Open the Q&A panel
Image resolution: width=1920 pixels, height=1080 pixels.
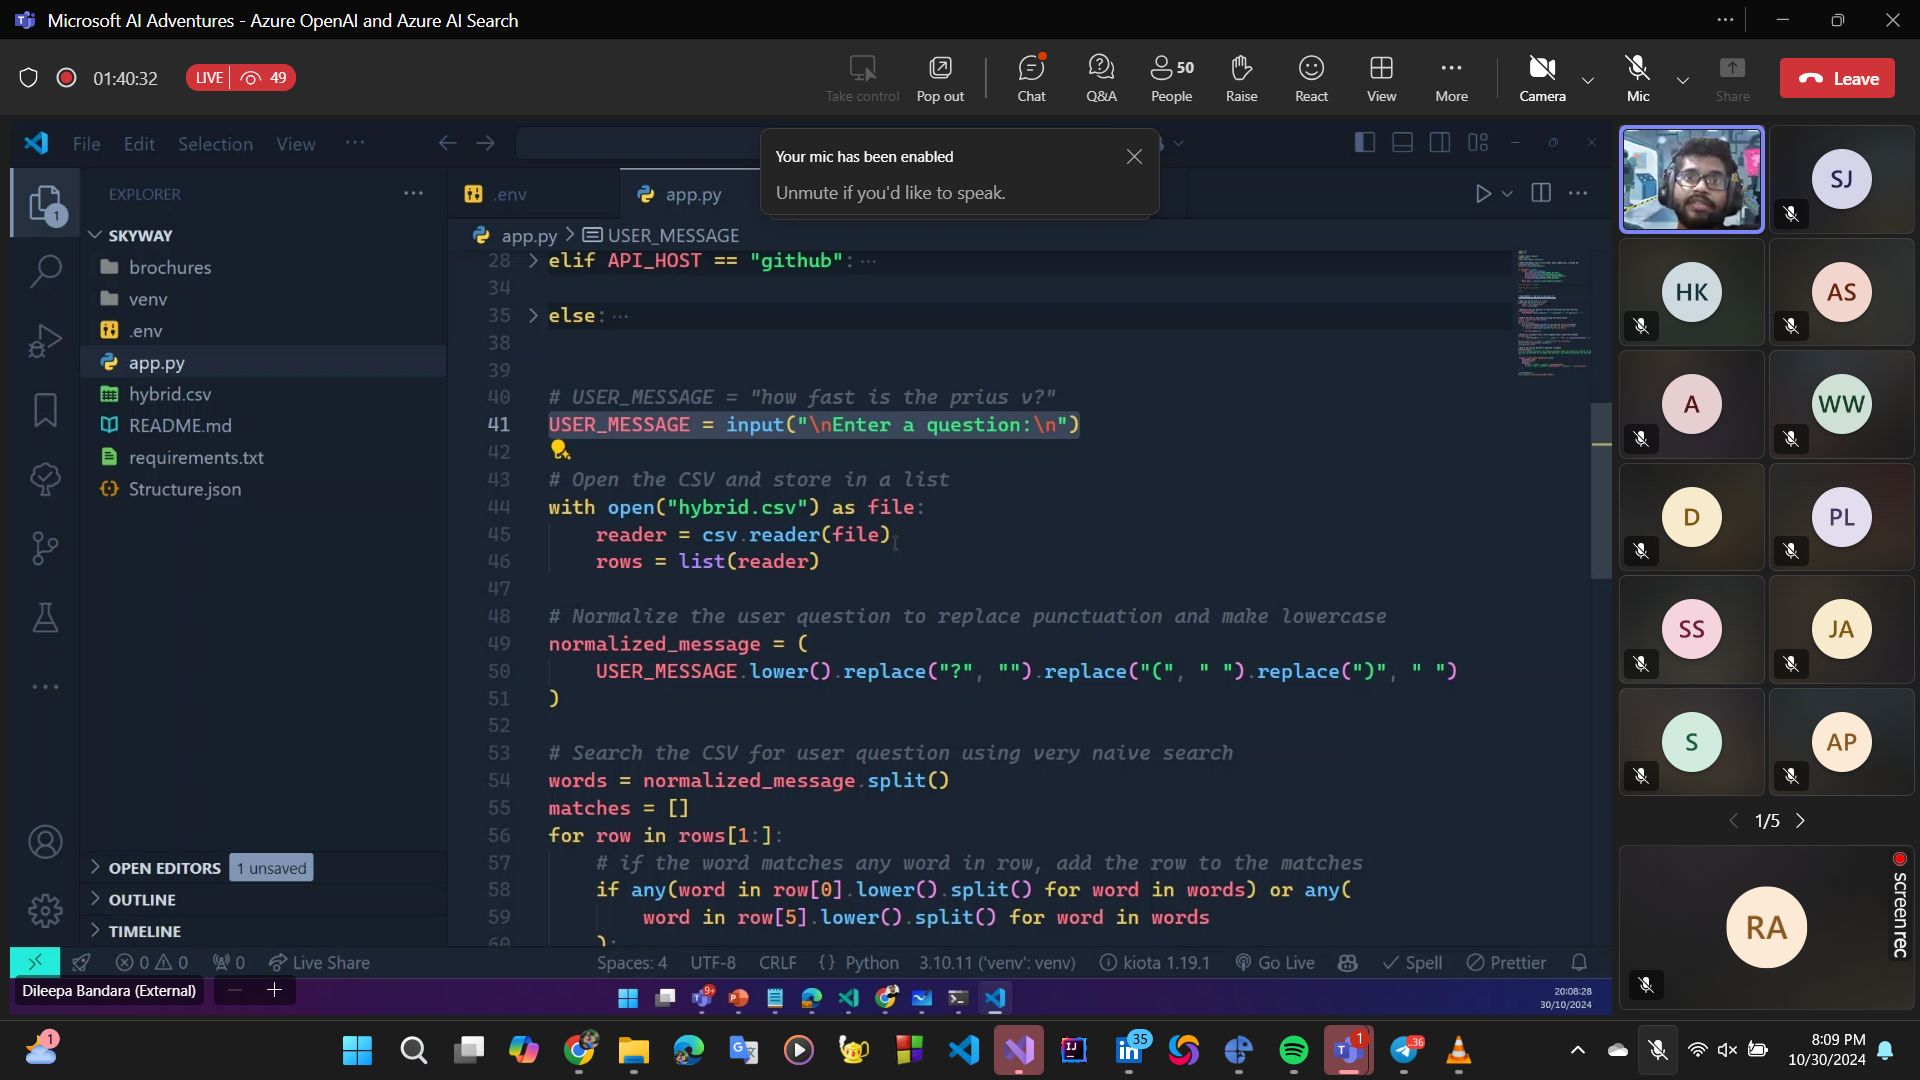pyautogui.click(x=1101, y=78)
